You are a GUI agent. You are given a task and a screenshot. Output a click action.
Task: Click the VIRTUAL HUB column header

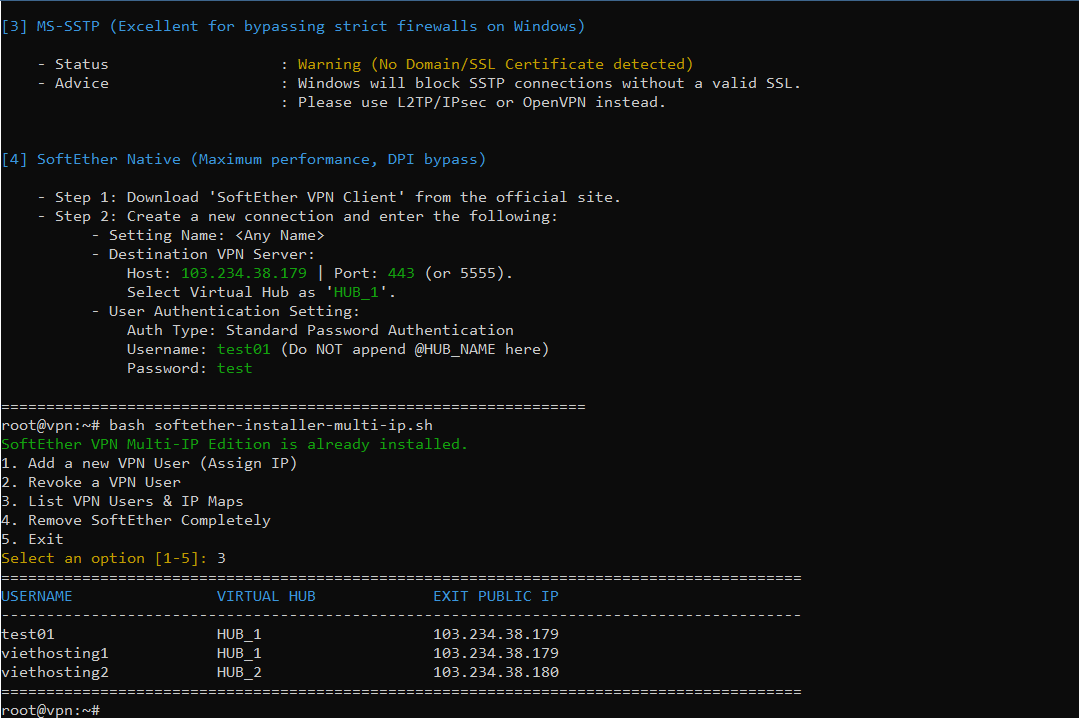pos(266,595)
